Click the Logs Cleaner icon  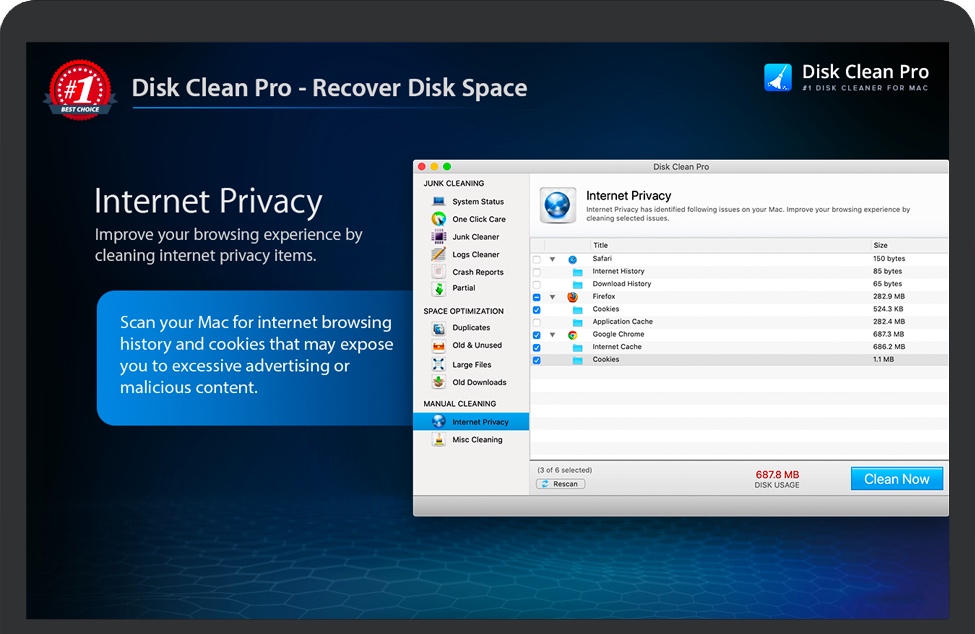(x=438, y=255)
